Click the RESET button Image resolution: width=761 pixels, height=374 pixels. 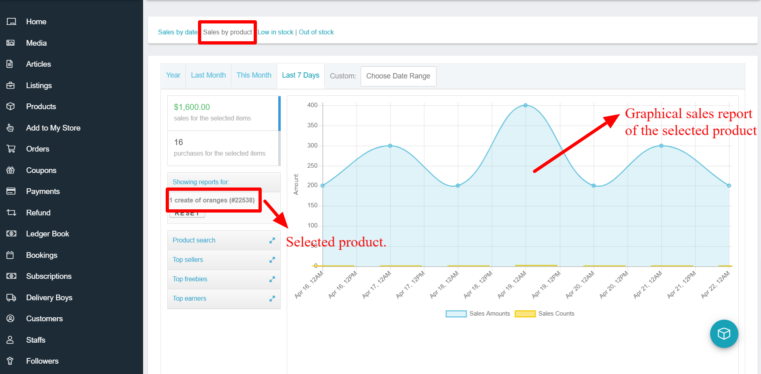pos(187,214)
